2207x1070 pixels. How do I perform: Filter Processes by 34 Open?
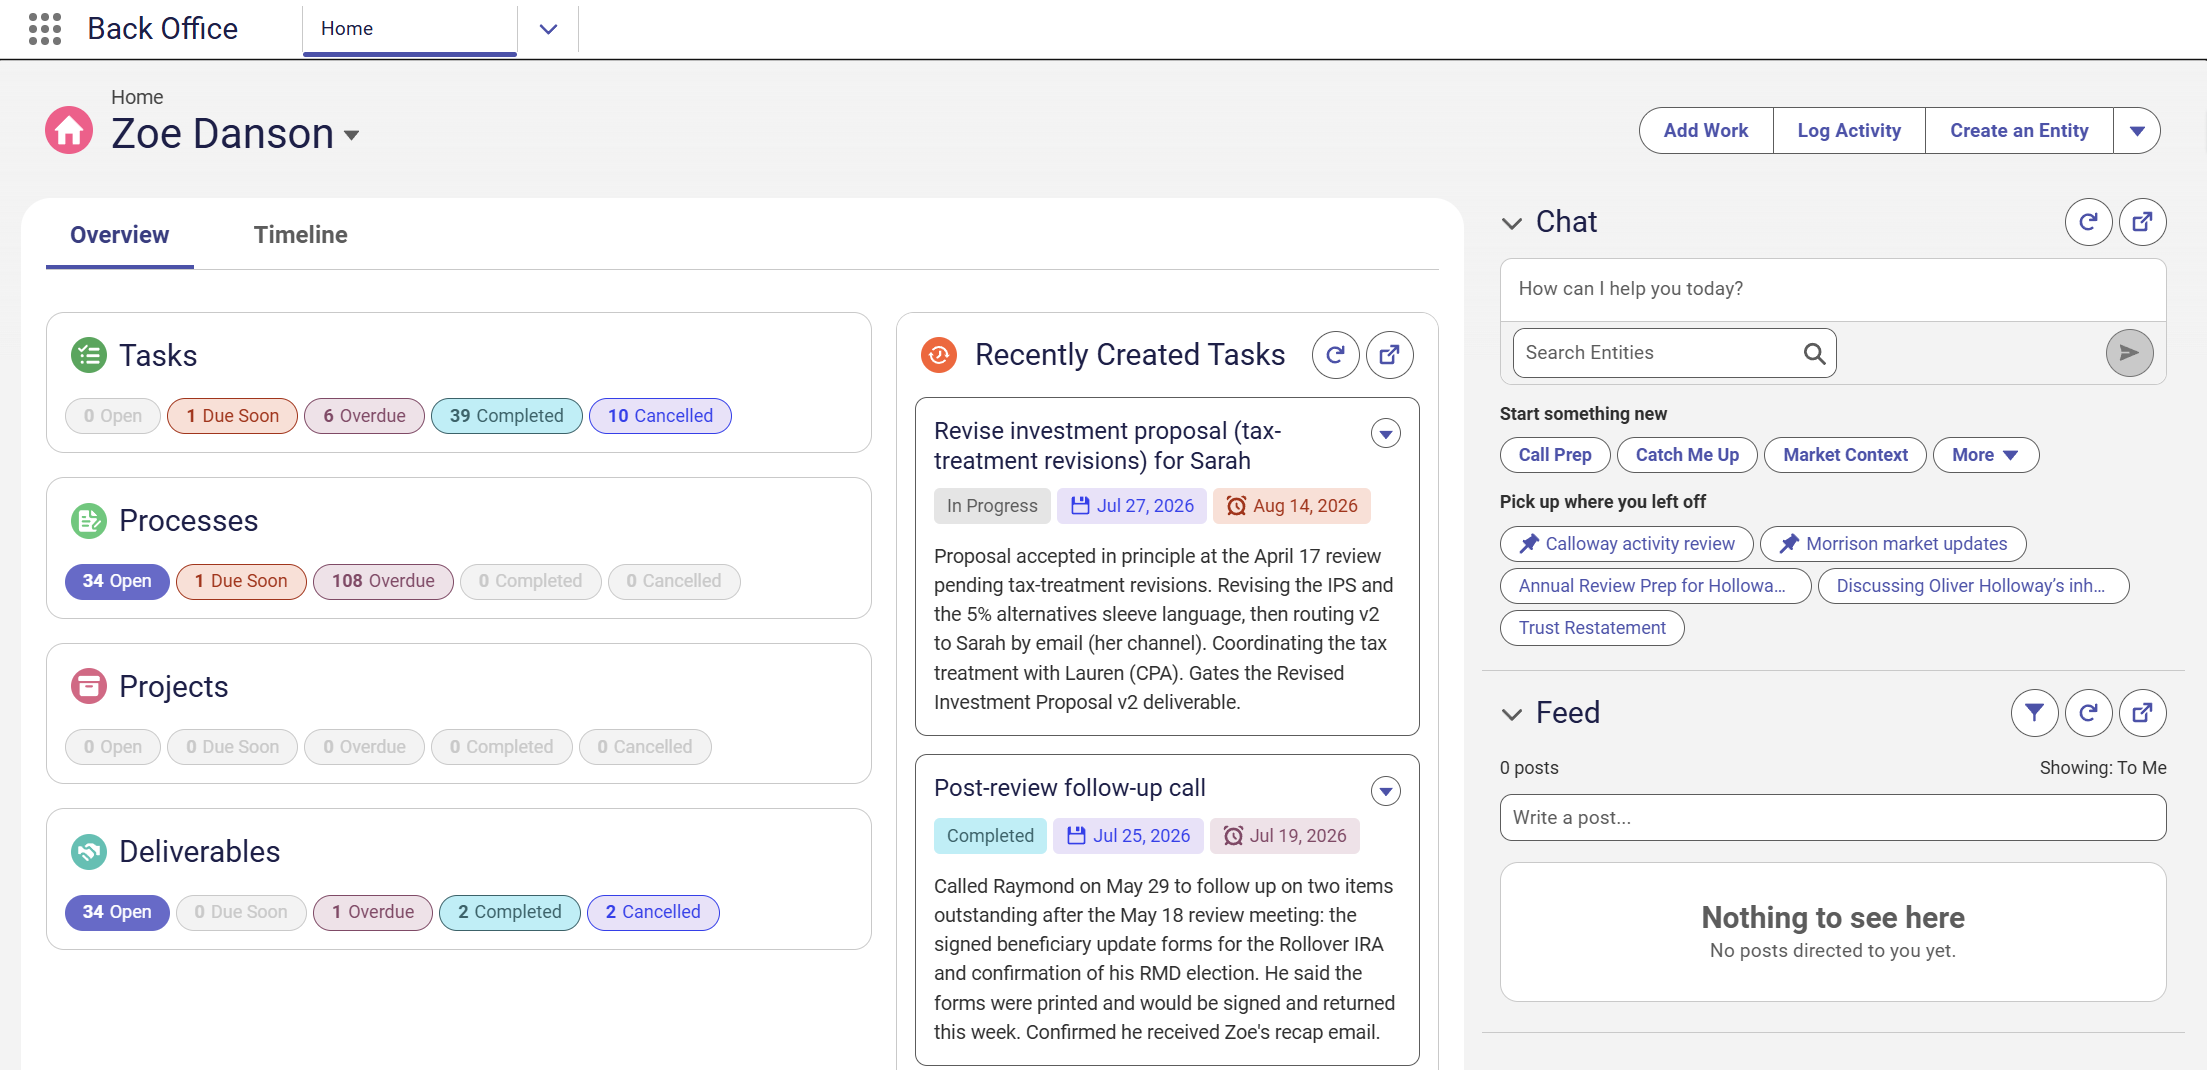point(117,581)
